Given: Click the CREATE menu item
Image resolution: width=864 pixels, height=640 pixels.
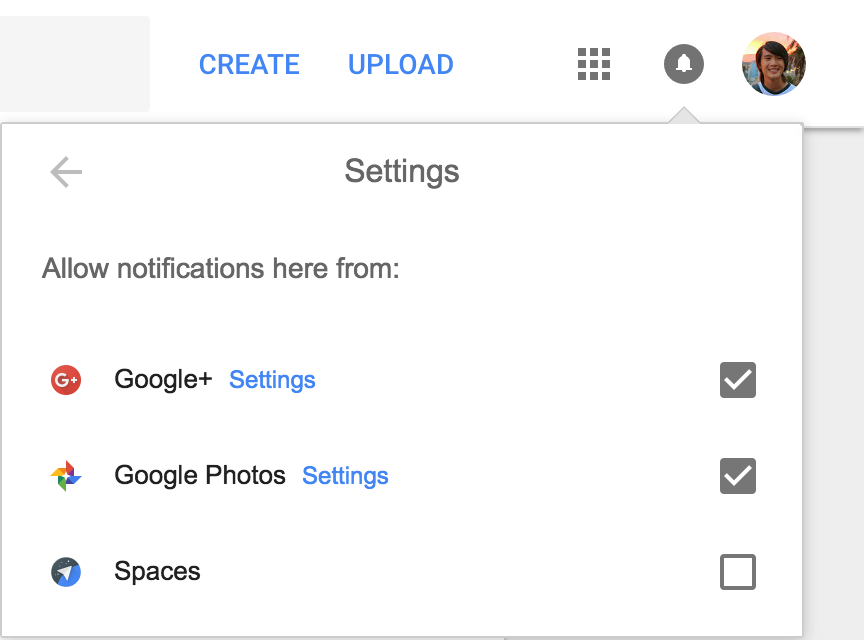Looking at the screenshot, I should pos(249,64).
